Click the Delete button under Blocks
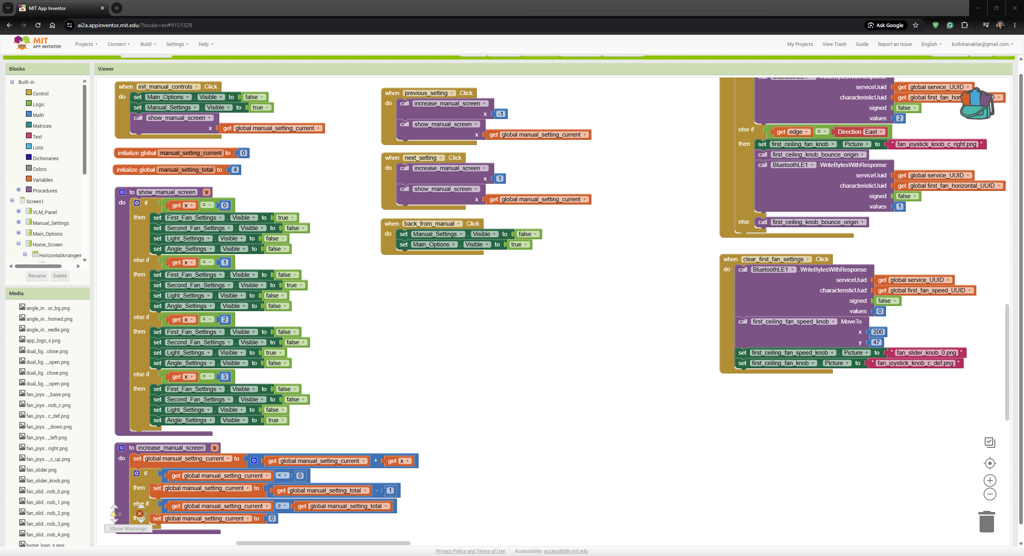The width and height of the screenshot is (1024, 556). click(x=59, y=276)
